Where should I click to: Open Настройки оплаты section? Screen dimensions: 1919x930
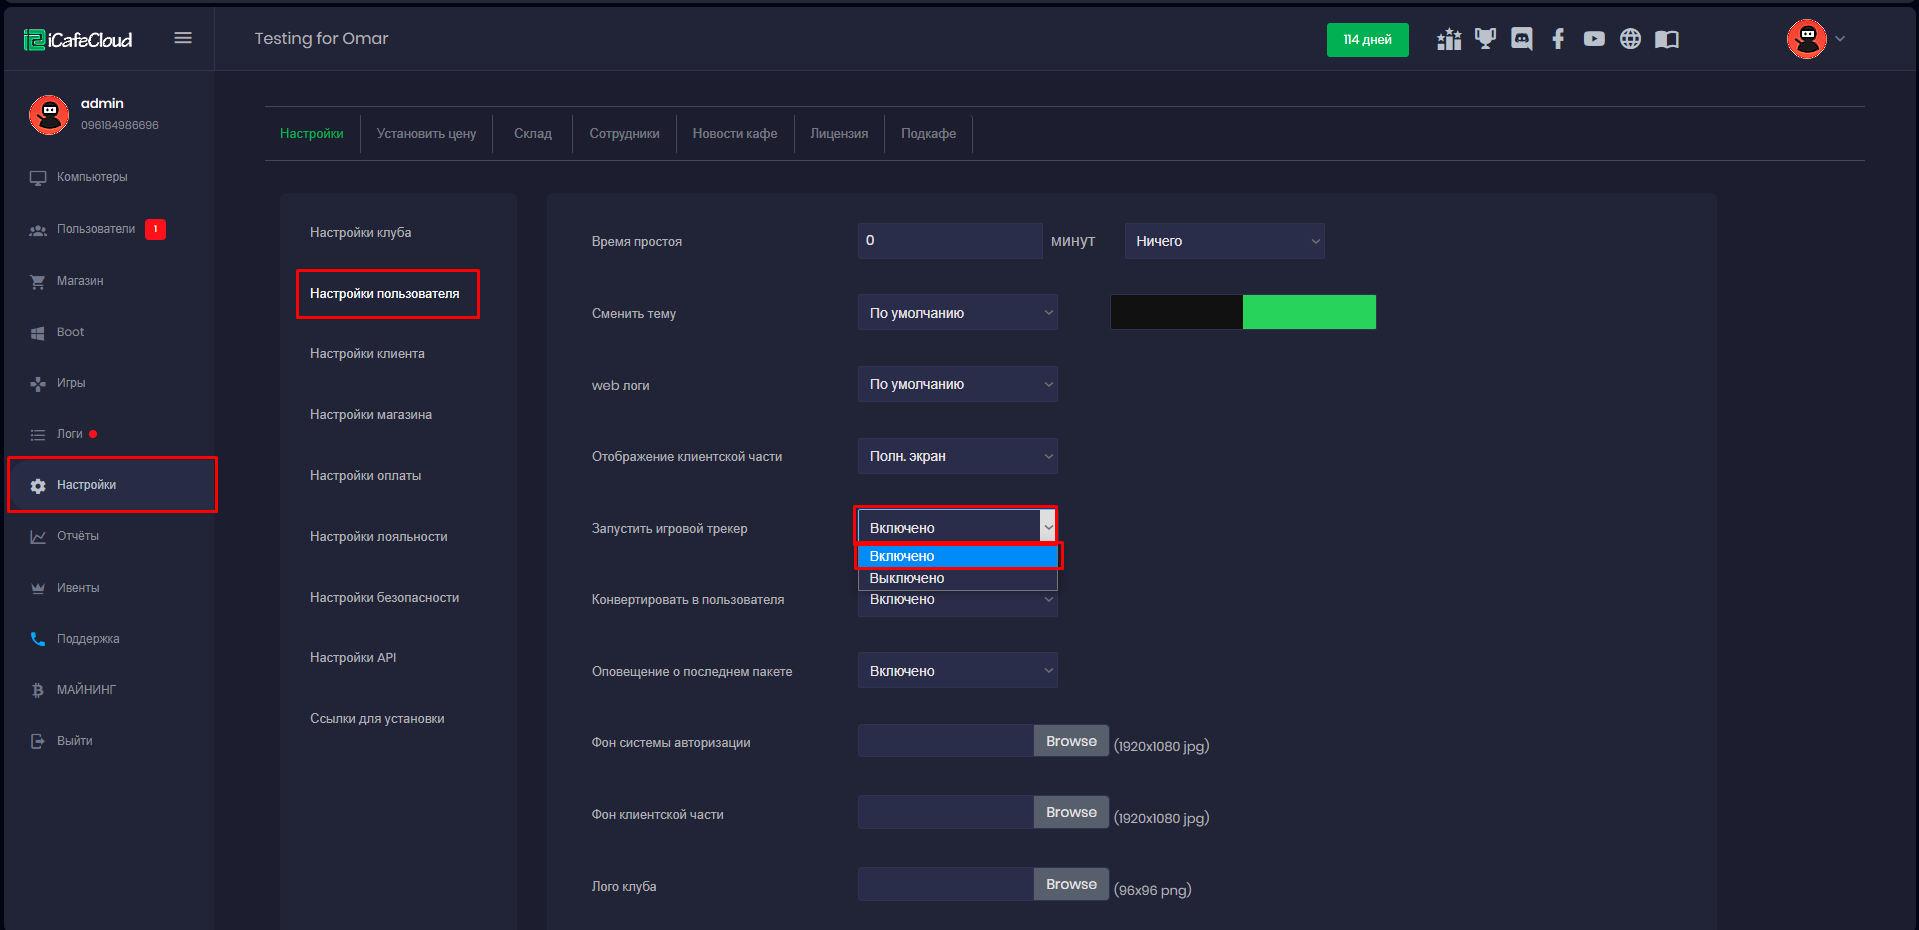[365, 476]
